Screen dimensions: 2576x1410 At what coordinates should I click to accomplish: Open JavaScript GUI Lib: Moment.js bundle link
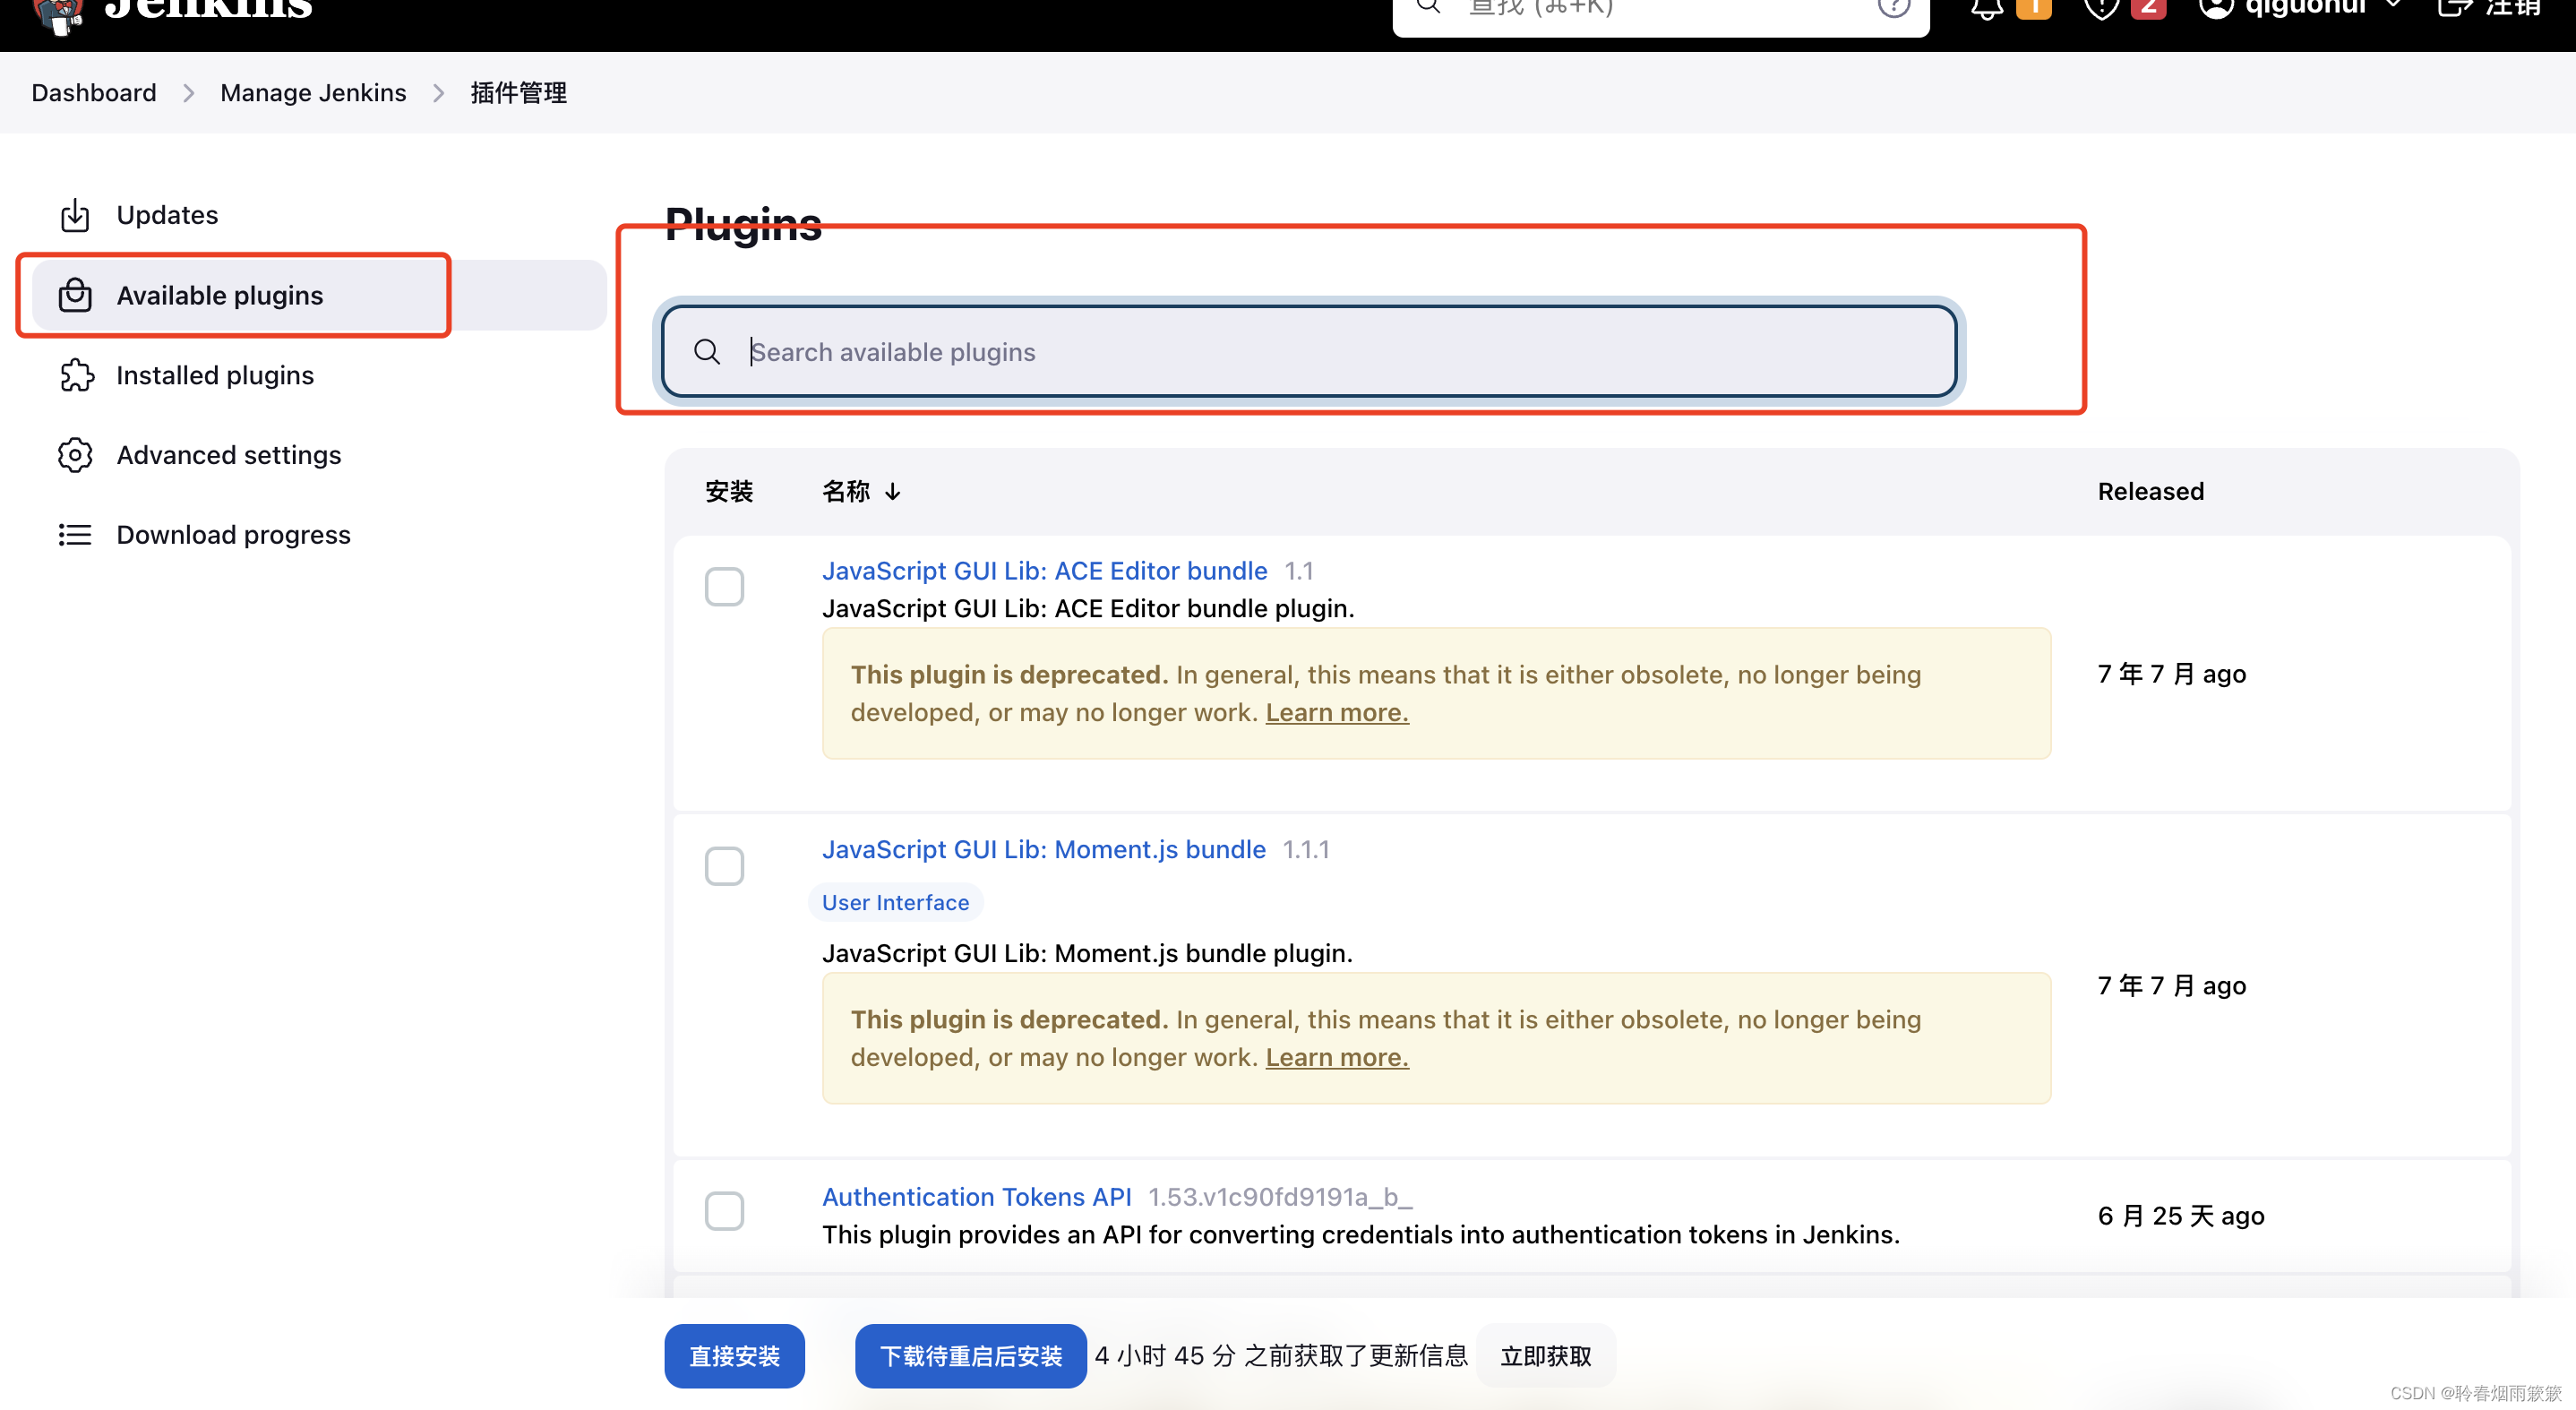(x=1043, y=849)
